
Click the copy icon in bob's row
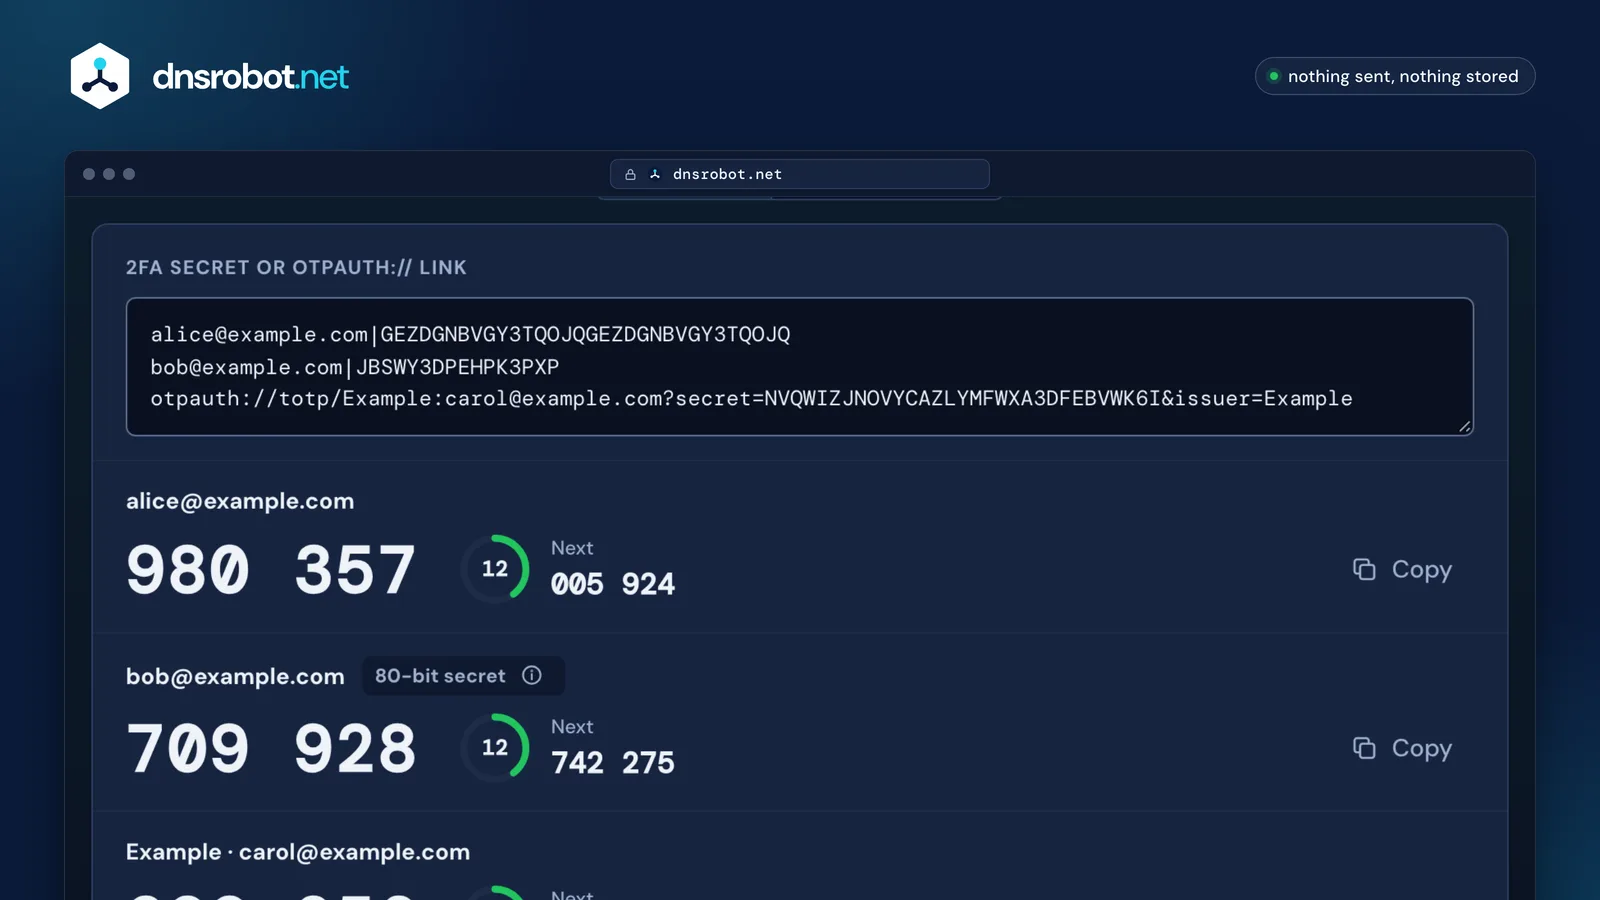(1364, 748)
